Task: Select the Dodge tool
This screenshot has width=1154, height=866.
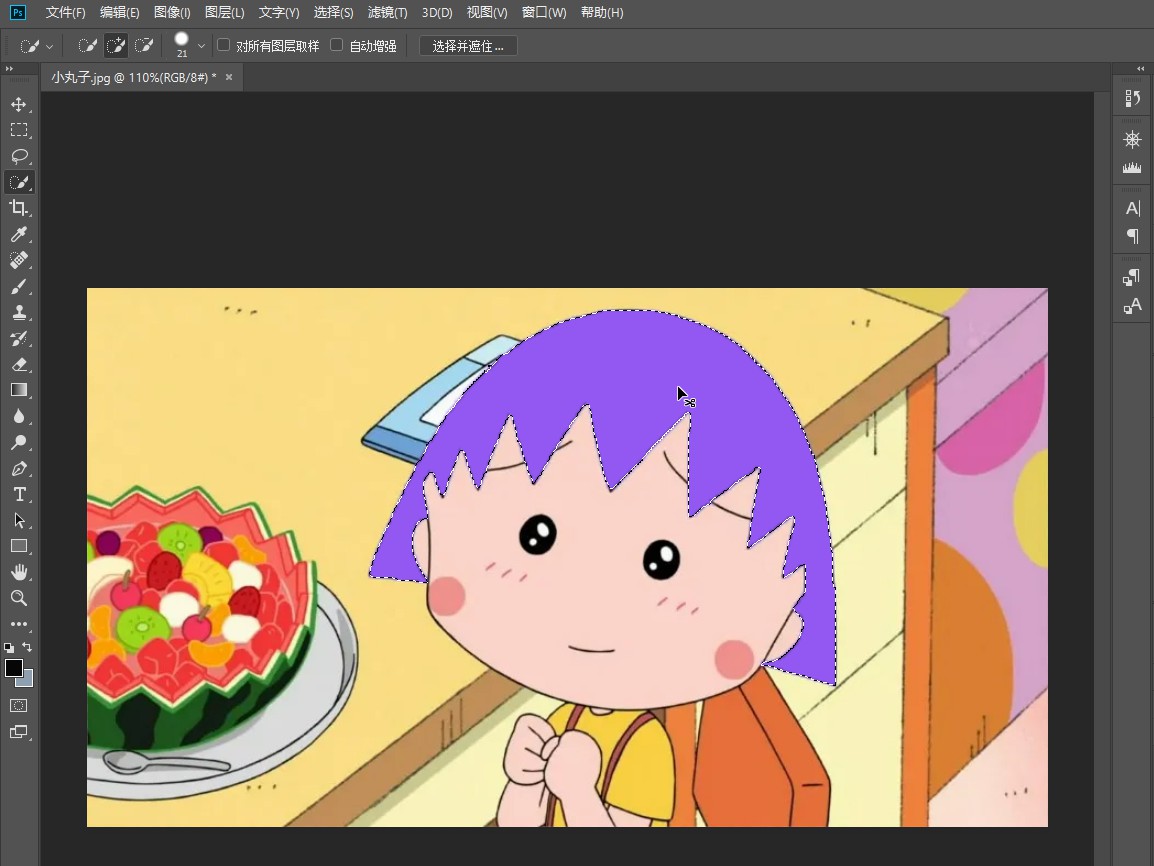Action: click(x=19, y=442)
